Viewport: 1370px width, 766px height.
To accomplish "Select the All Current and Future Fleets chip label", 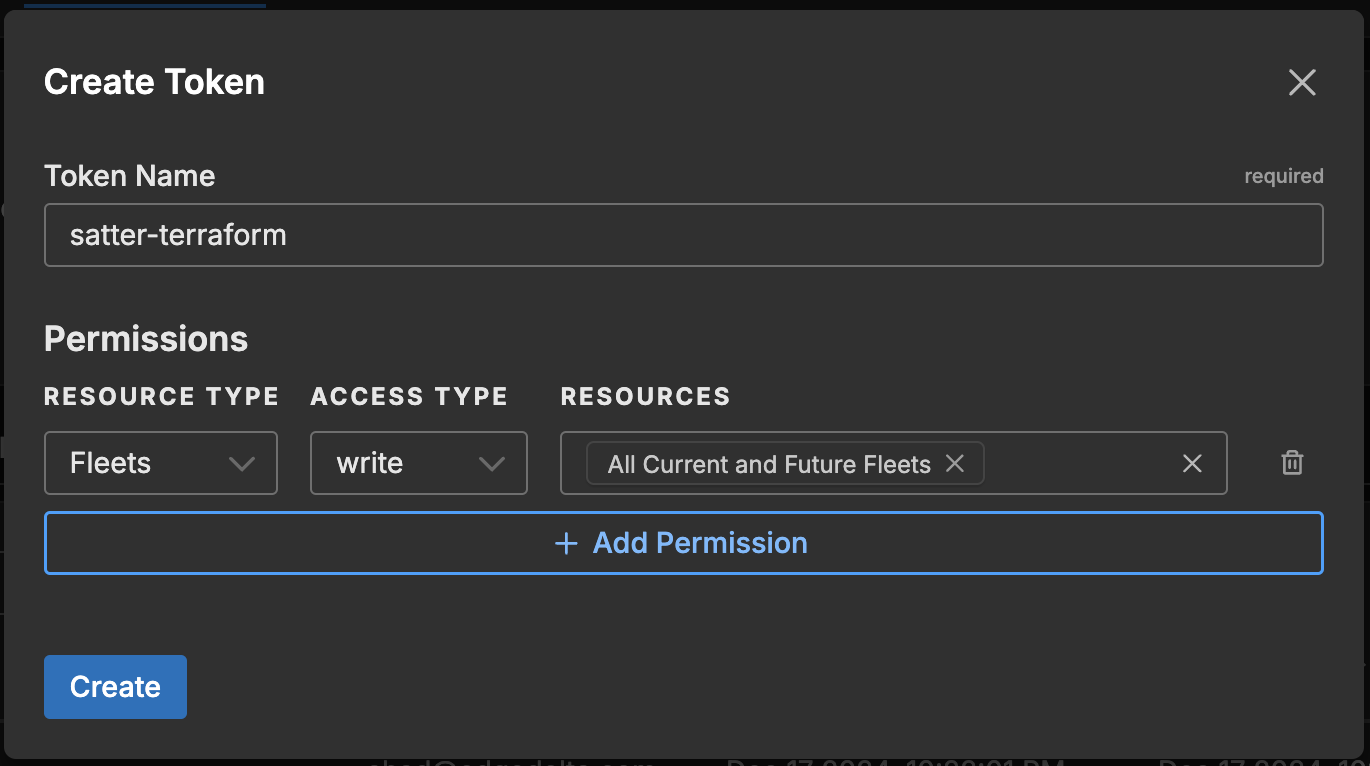I will coord(768,464).
